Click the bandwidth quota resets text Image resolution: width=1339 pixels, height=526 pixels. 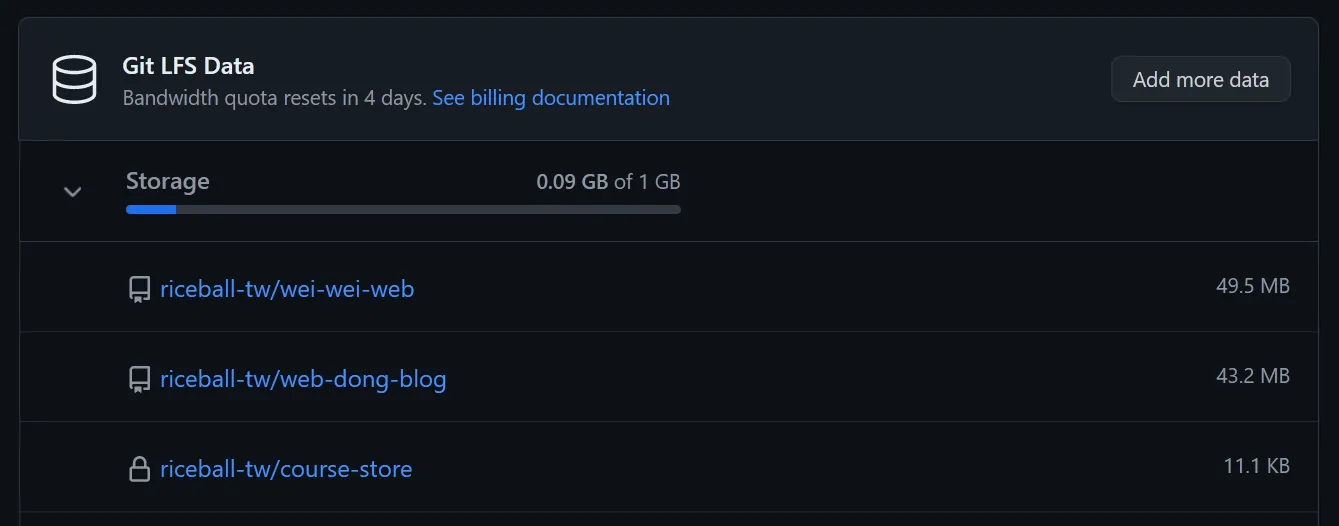click(x=274, y=98)
